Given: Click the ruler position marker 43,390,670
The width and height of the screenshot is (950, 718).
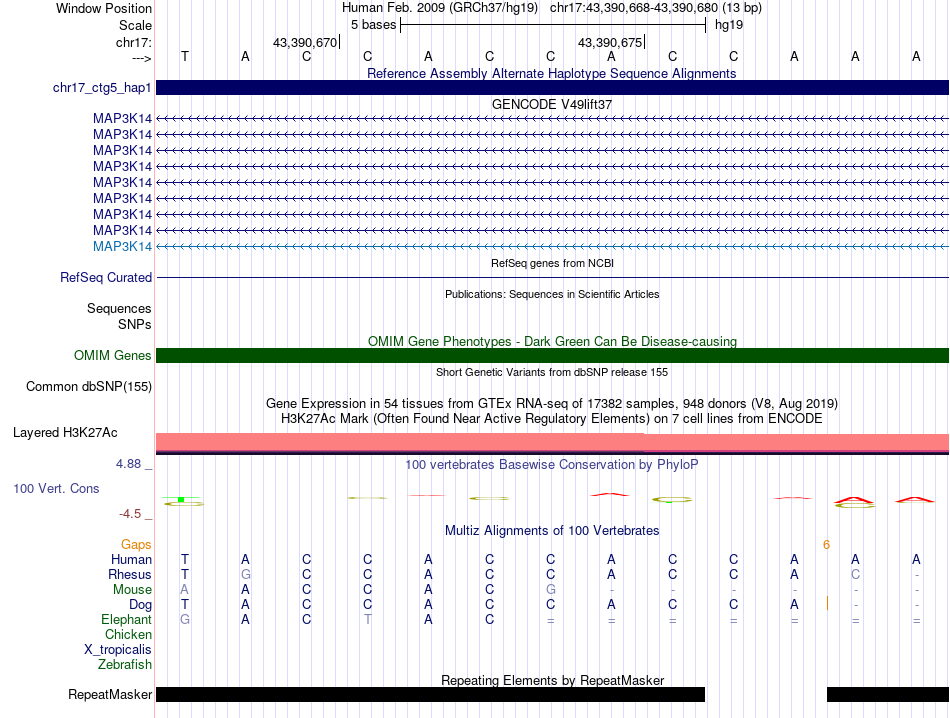Looking at the screenshot, I should pos(305,42).
